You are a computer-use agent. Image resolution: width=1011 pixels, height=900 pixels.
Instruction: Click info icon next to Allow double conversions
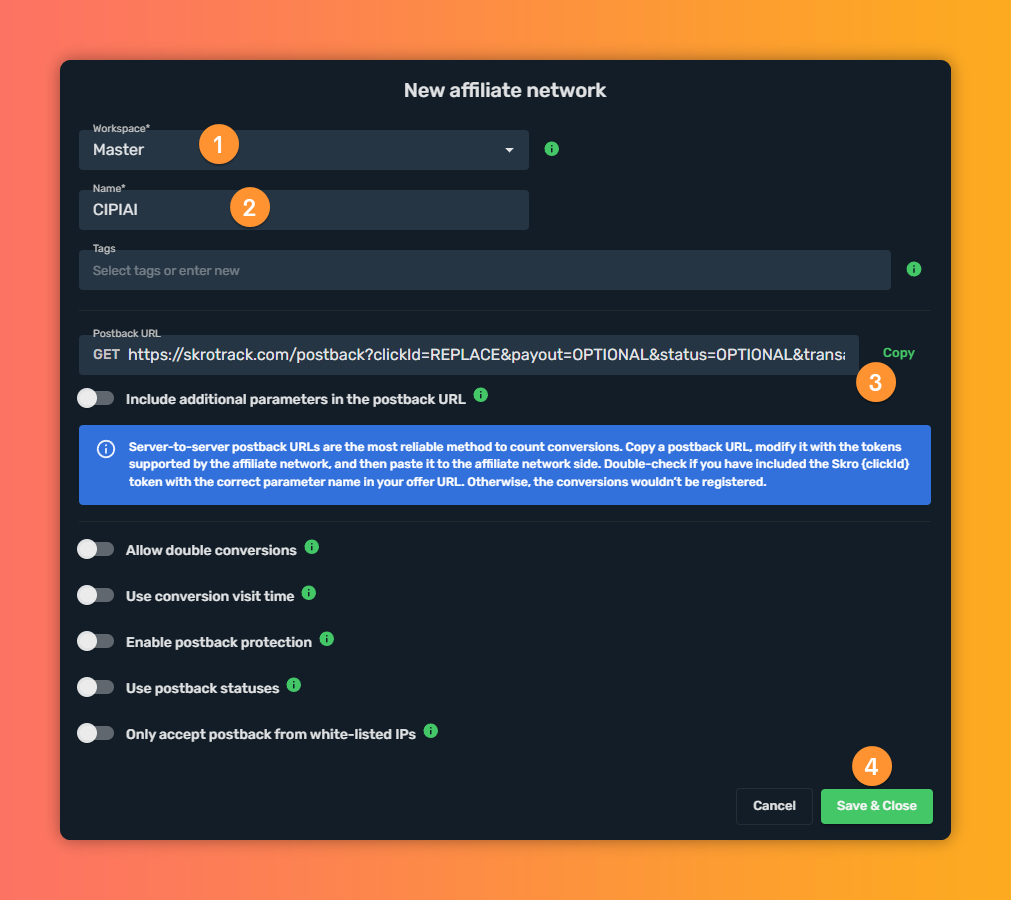coord(311,547)
